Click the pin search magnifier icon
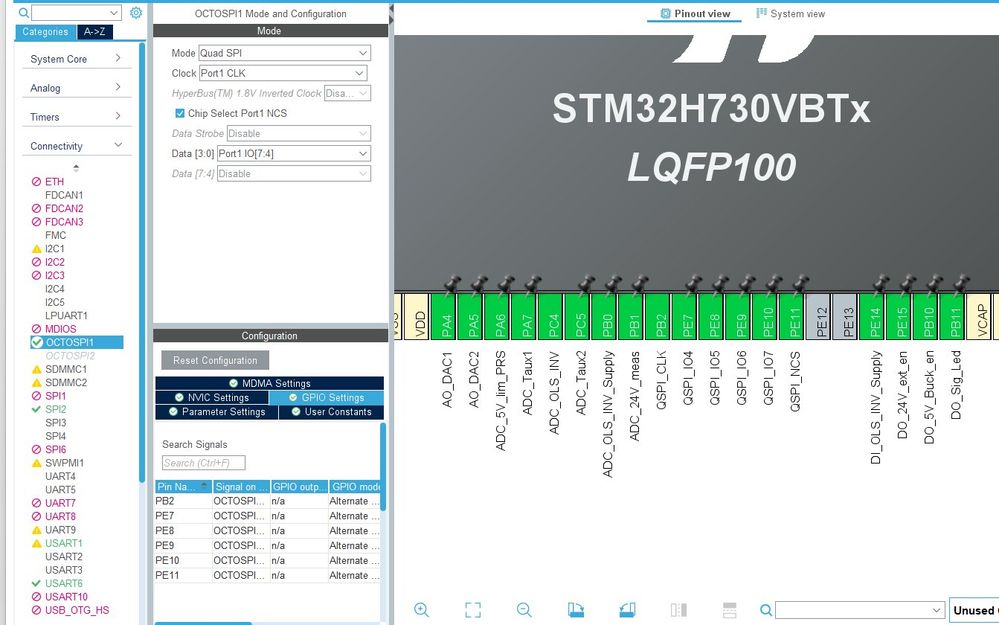The image size is (999, 625). point(766,610)
